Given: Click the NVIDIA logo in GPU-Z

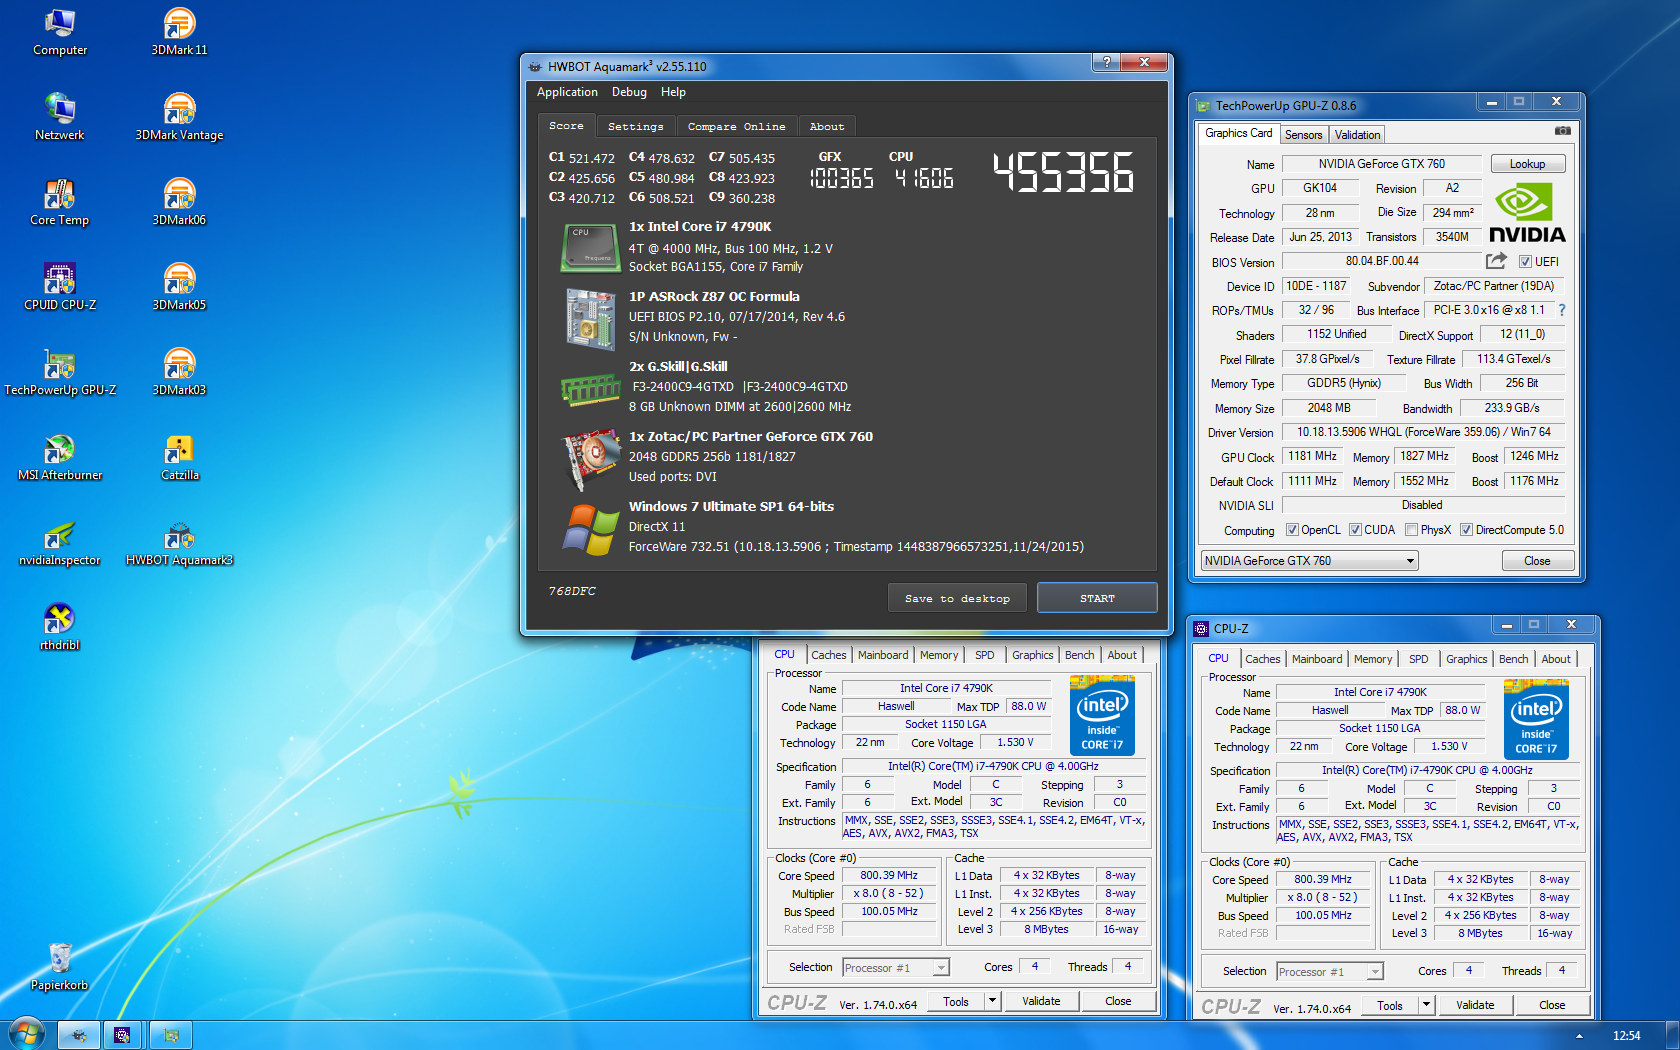Looking at the screenshot, I should click(x=1527, y=212).
